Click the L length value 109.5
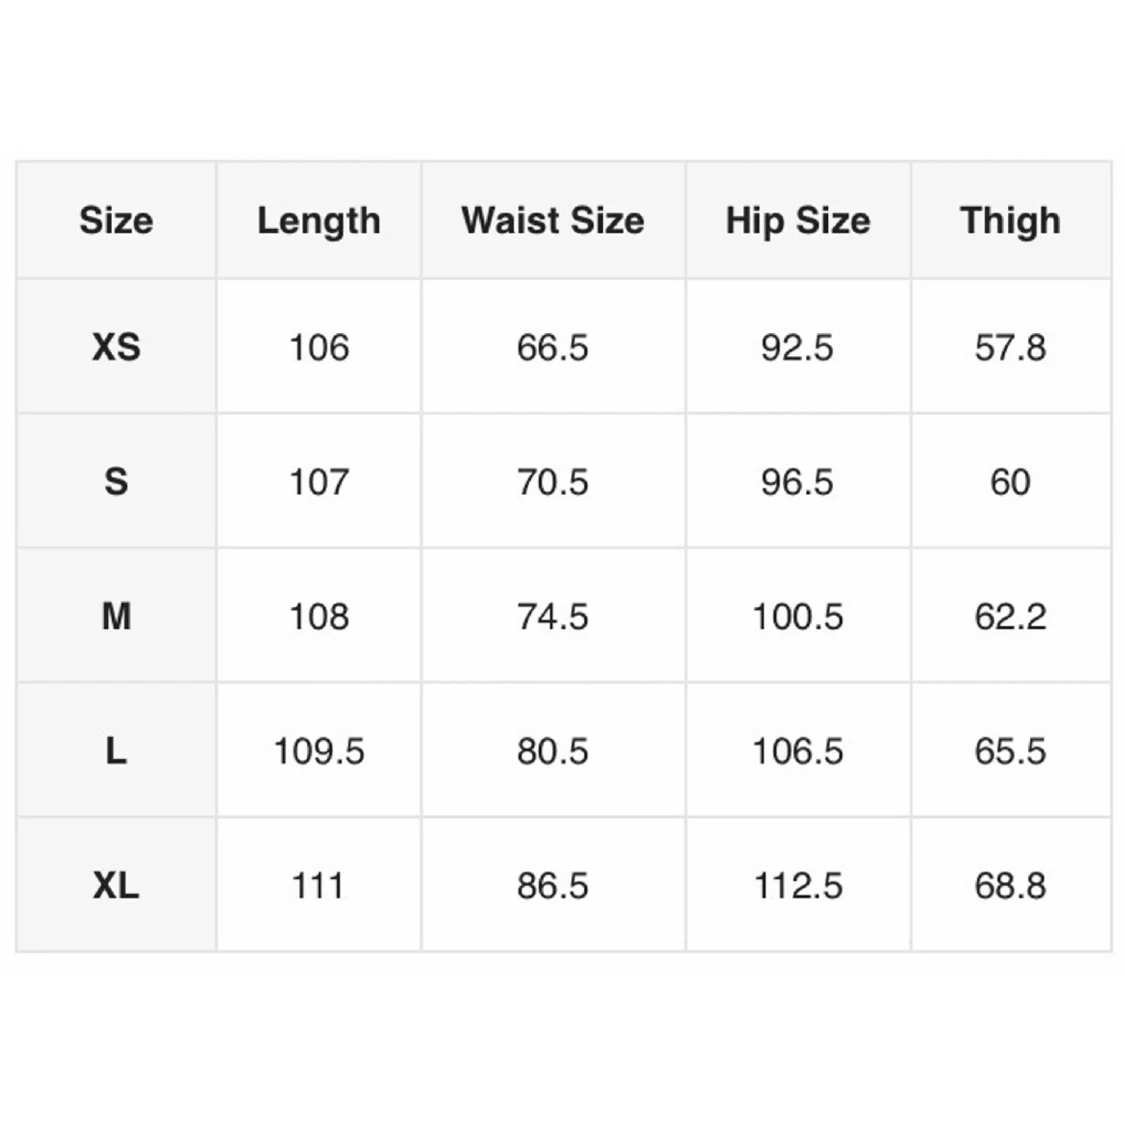 click(x=319, y=751)
